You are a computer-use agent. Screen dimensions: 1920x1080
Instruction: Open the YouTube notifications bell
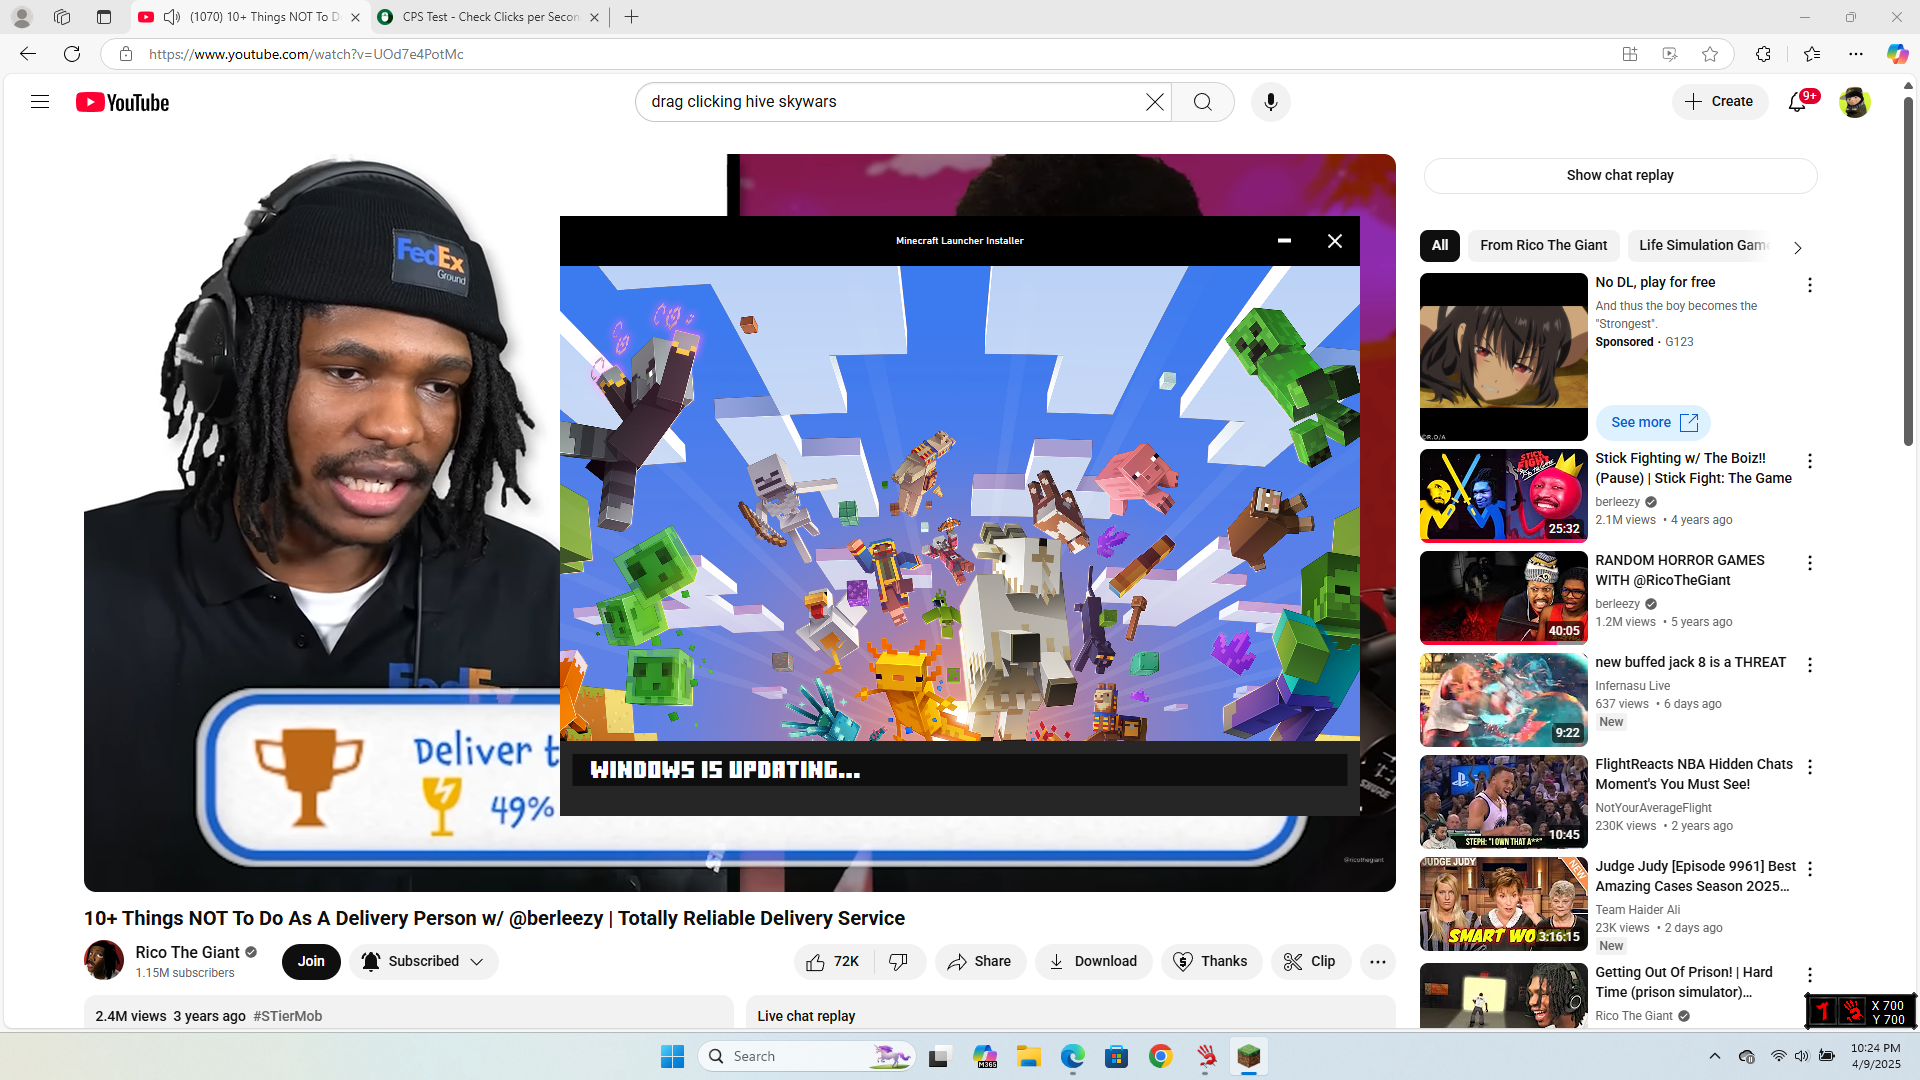1797,102
